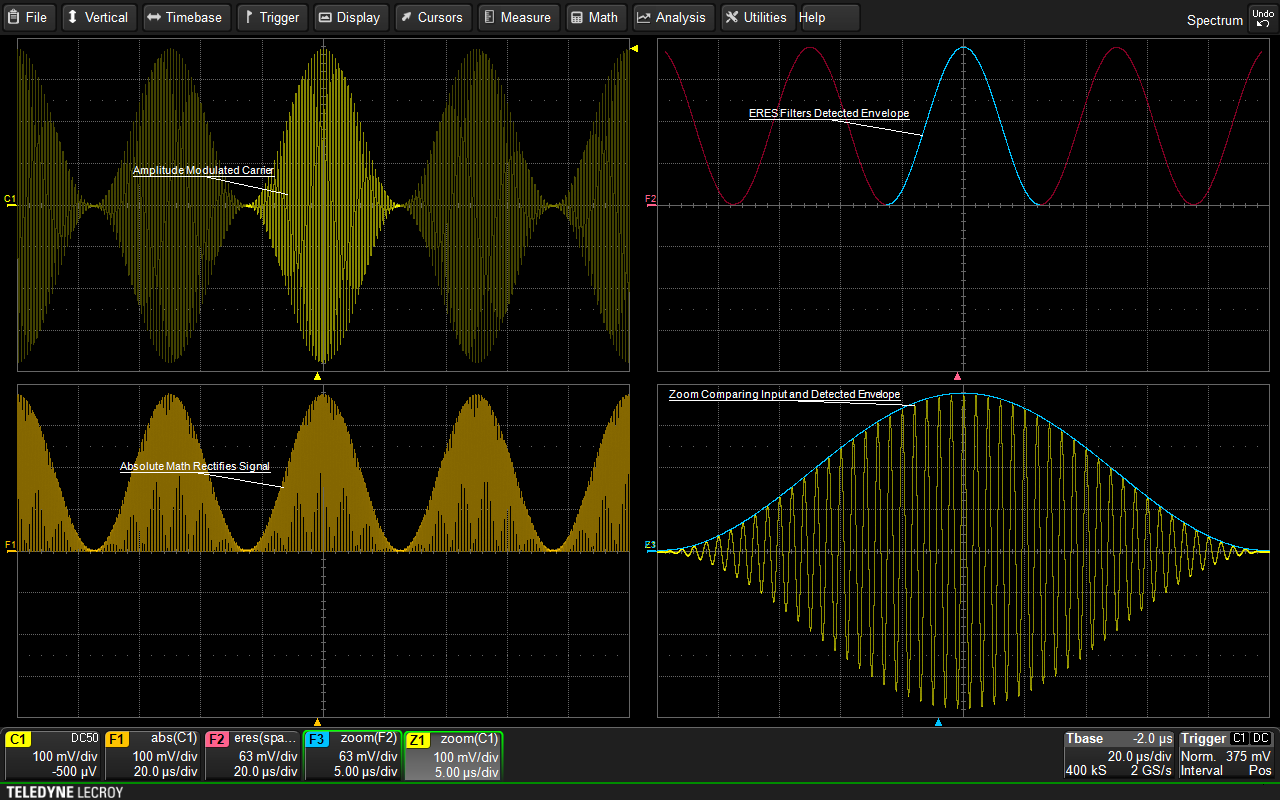The width and height of the screenshot is (1280, 800).
Task: Select the 'Amplitude Modulated Carrier' label
Action: [203, 171]
